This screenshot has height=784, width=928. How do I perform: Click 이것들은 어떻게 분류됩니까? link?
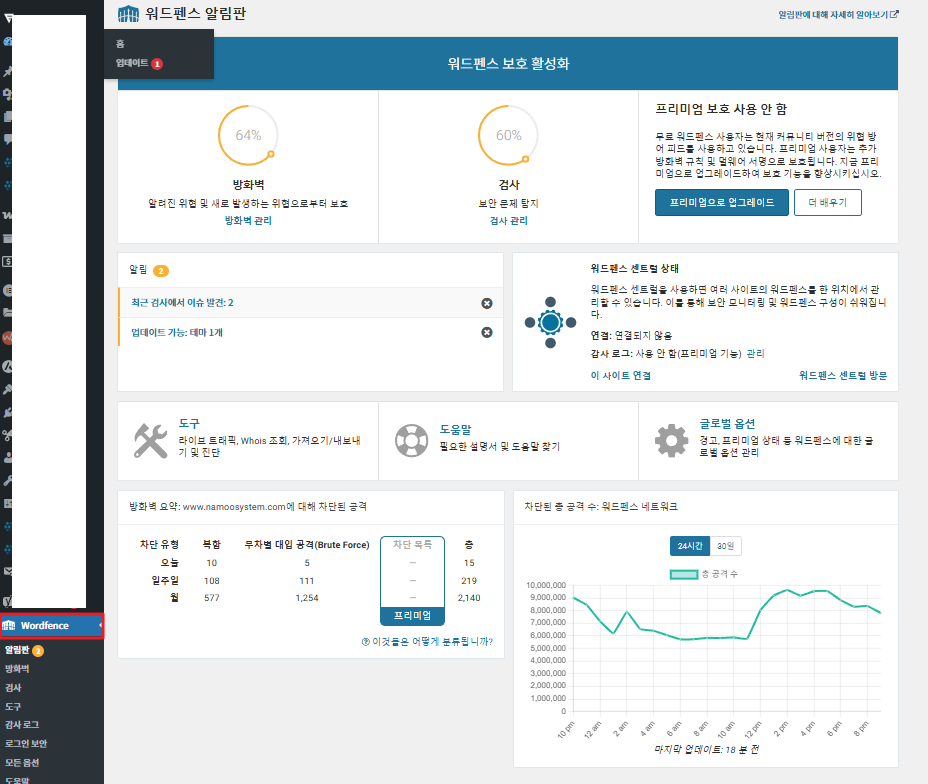tap(427, 641)
